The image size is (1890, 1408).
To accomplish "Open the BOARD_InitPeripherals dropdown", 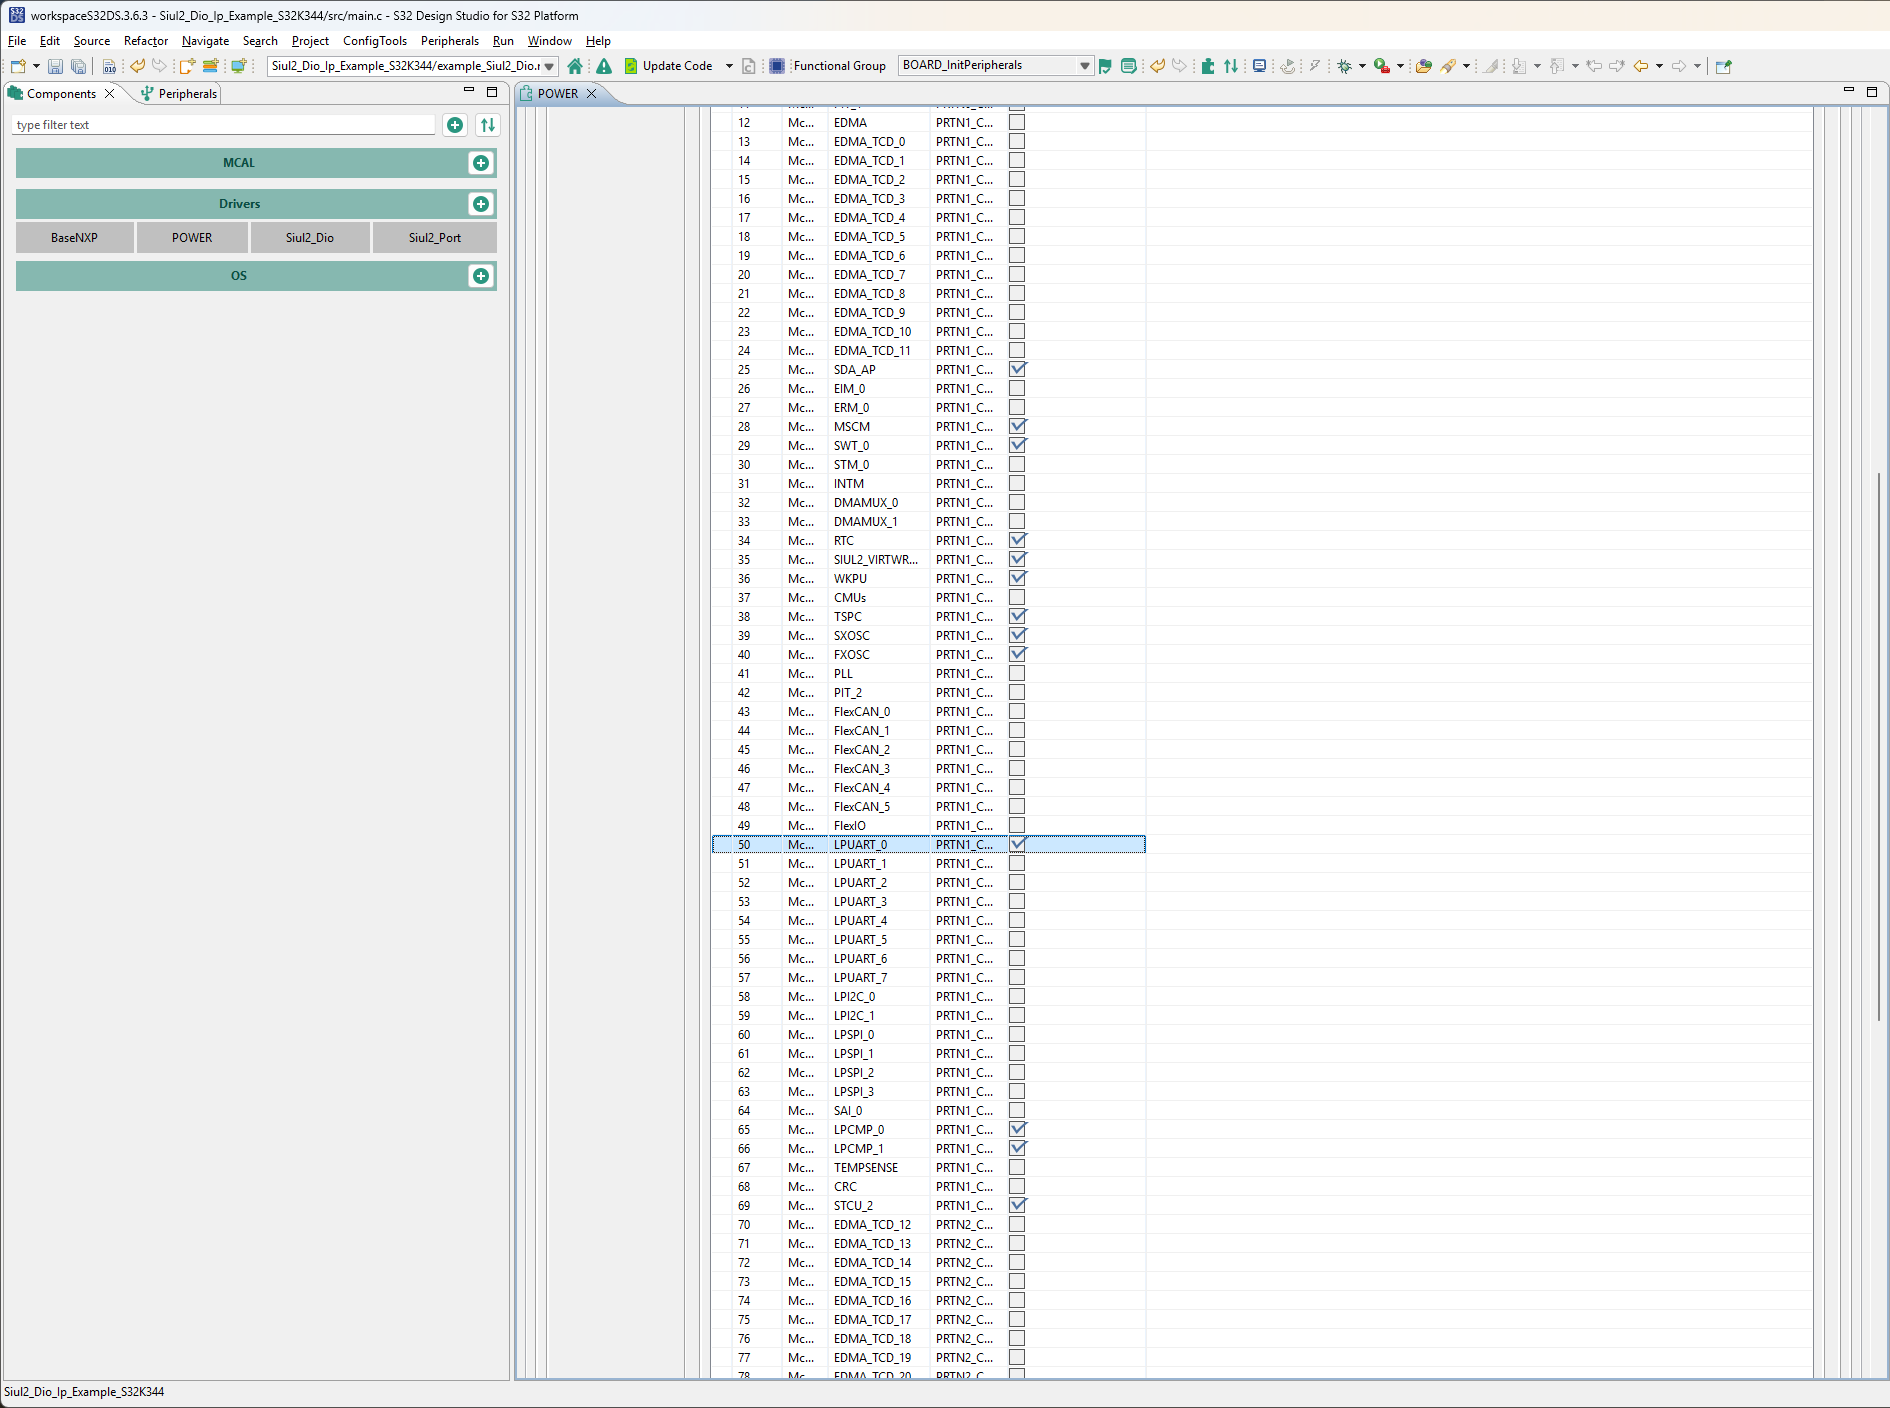I will point(1083,65).
